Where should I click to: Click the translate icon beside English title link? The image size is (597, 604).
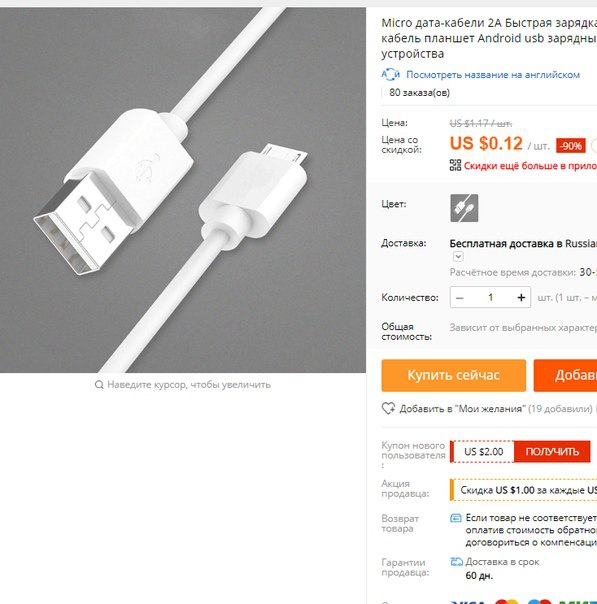[391, 74]
